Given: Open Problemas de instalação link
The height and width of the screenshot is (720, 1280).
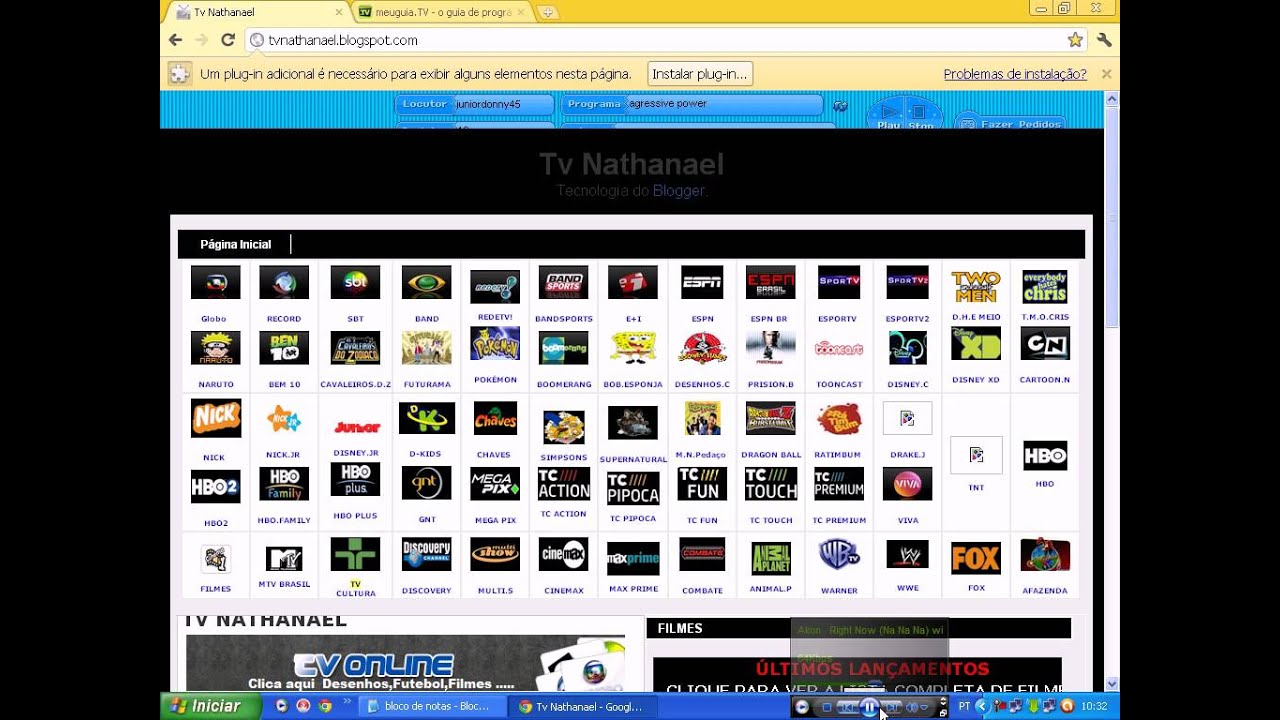Looking at the screenshot, I should (1015, 74).
